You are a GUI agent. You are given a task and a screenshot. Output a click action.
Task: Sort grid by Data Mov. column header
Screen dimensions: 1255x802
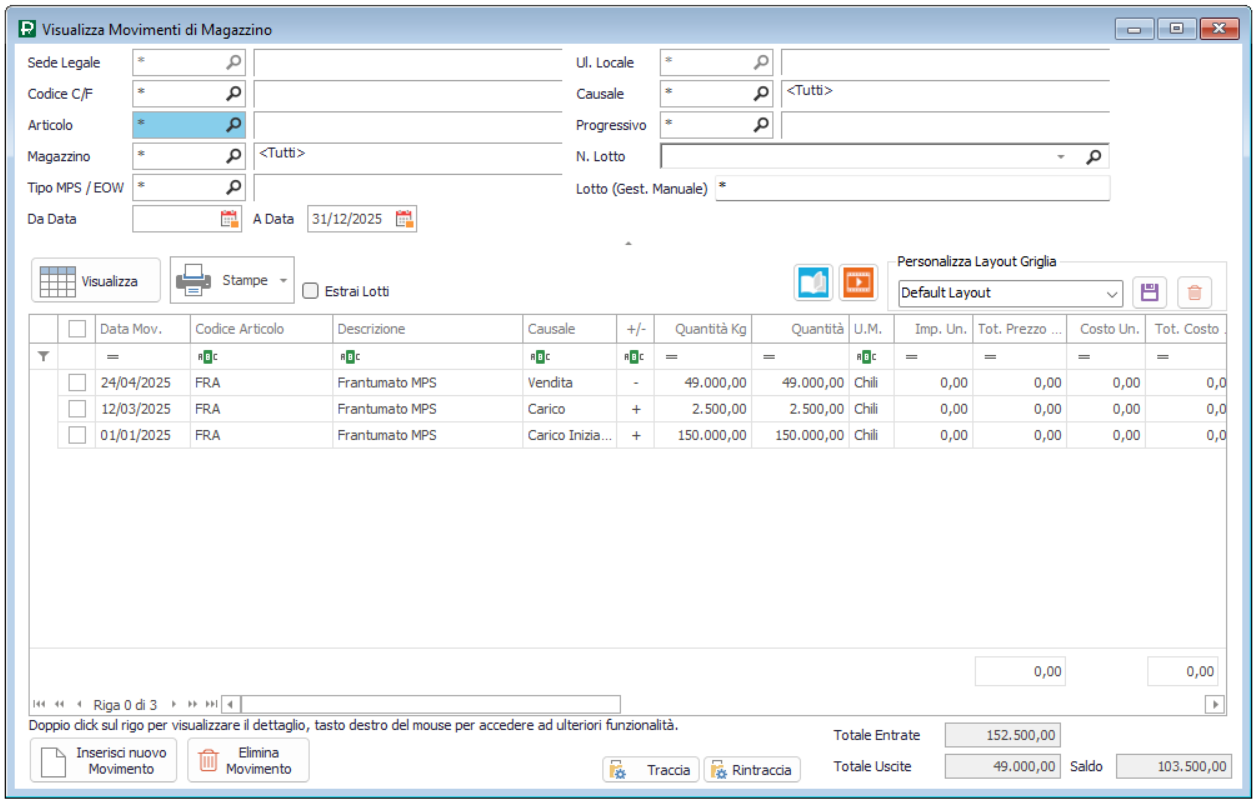pyautogui.click(x=131, y=329)
